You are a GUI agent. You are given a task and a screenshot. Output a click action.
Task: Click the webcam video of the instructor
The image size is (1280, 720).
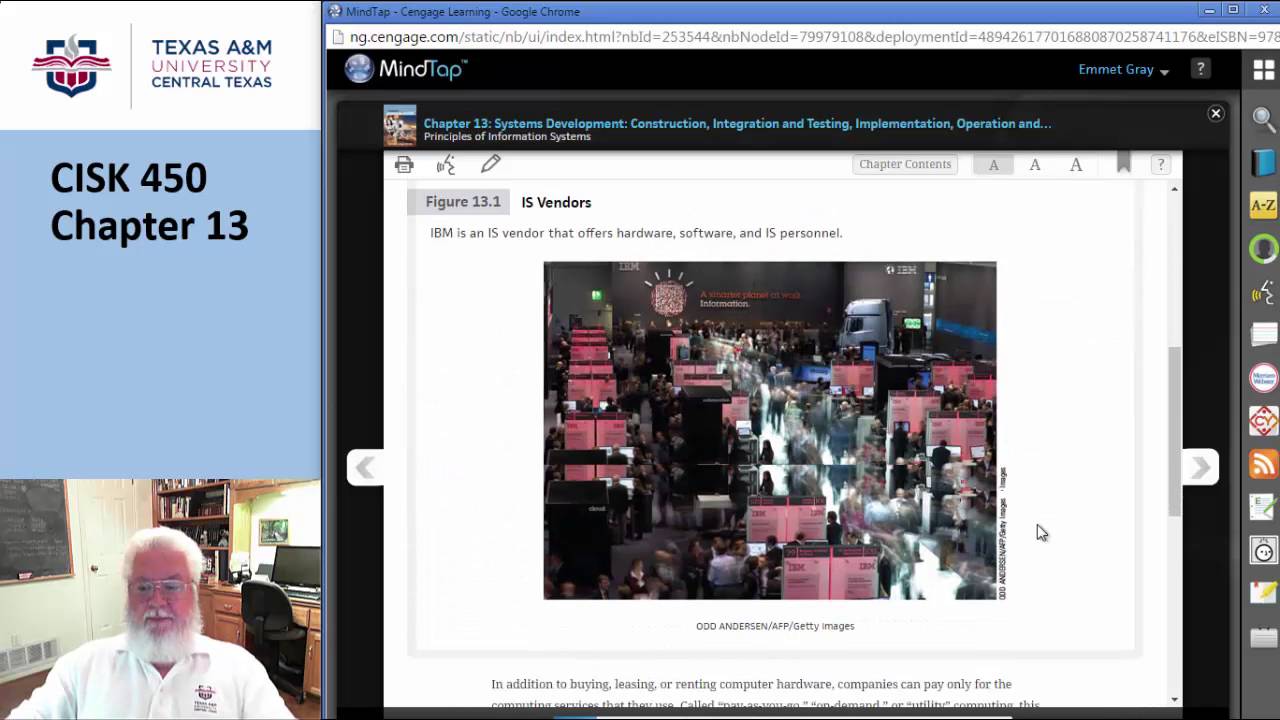click(160, 599)
